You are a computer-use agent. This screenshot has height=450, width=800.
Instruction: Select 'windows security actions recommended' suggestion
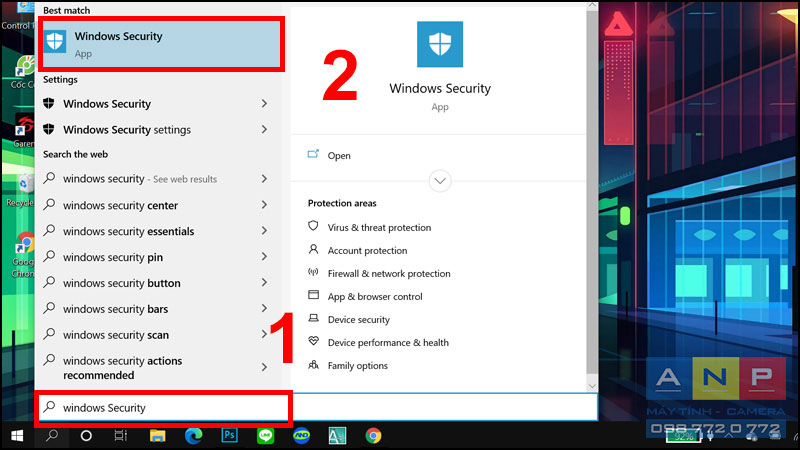(x=122, y=368)
